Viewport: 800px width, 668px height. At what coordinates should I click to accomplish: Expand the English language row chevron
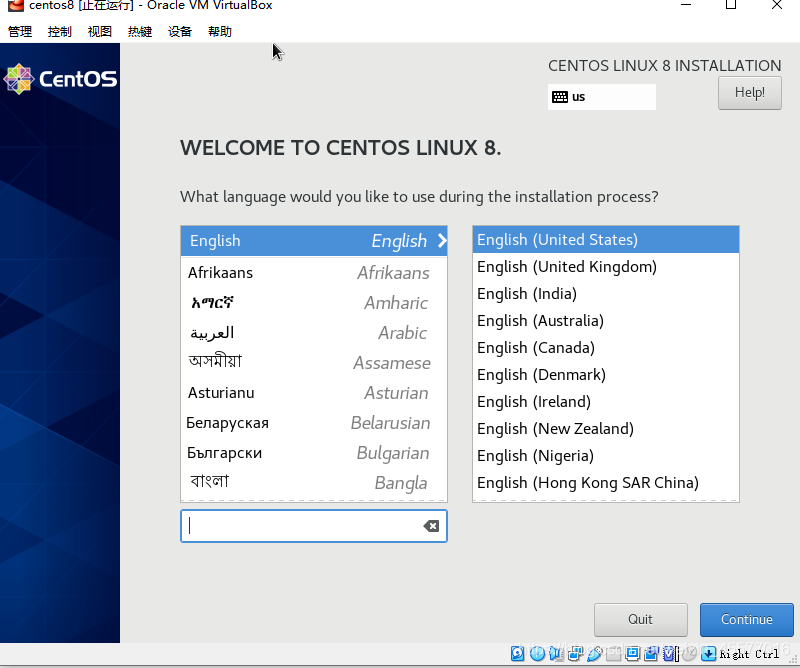[x=442, y=241]
